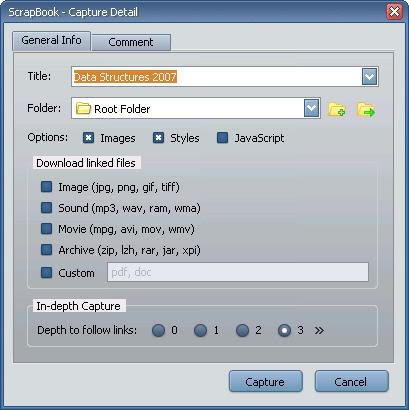409x410 pixels.
Task: Enable the JavaScript option checkbox
Action: coord(222,138)
